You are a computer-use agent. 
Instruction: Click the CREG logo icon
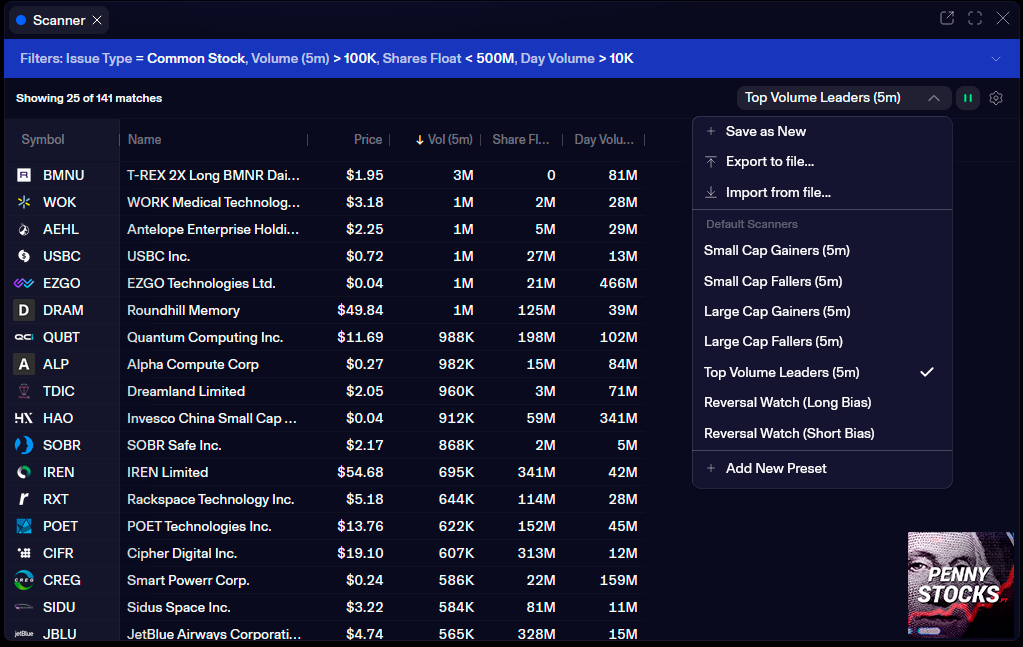pos(23,580)
